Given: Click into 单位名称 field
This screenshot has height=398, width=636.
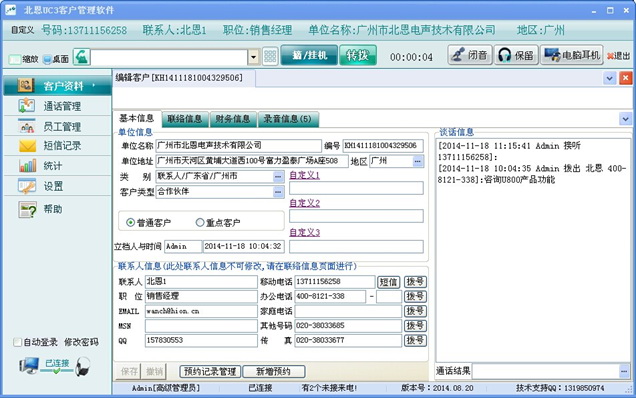Looking at the screenshot, I should (238, 145).
